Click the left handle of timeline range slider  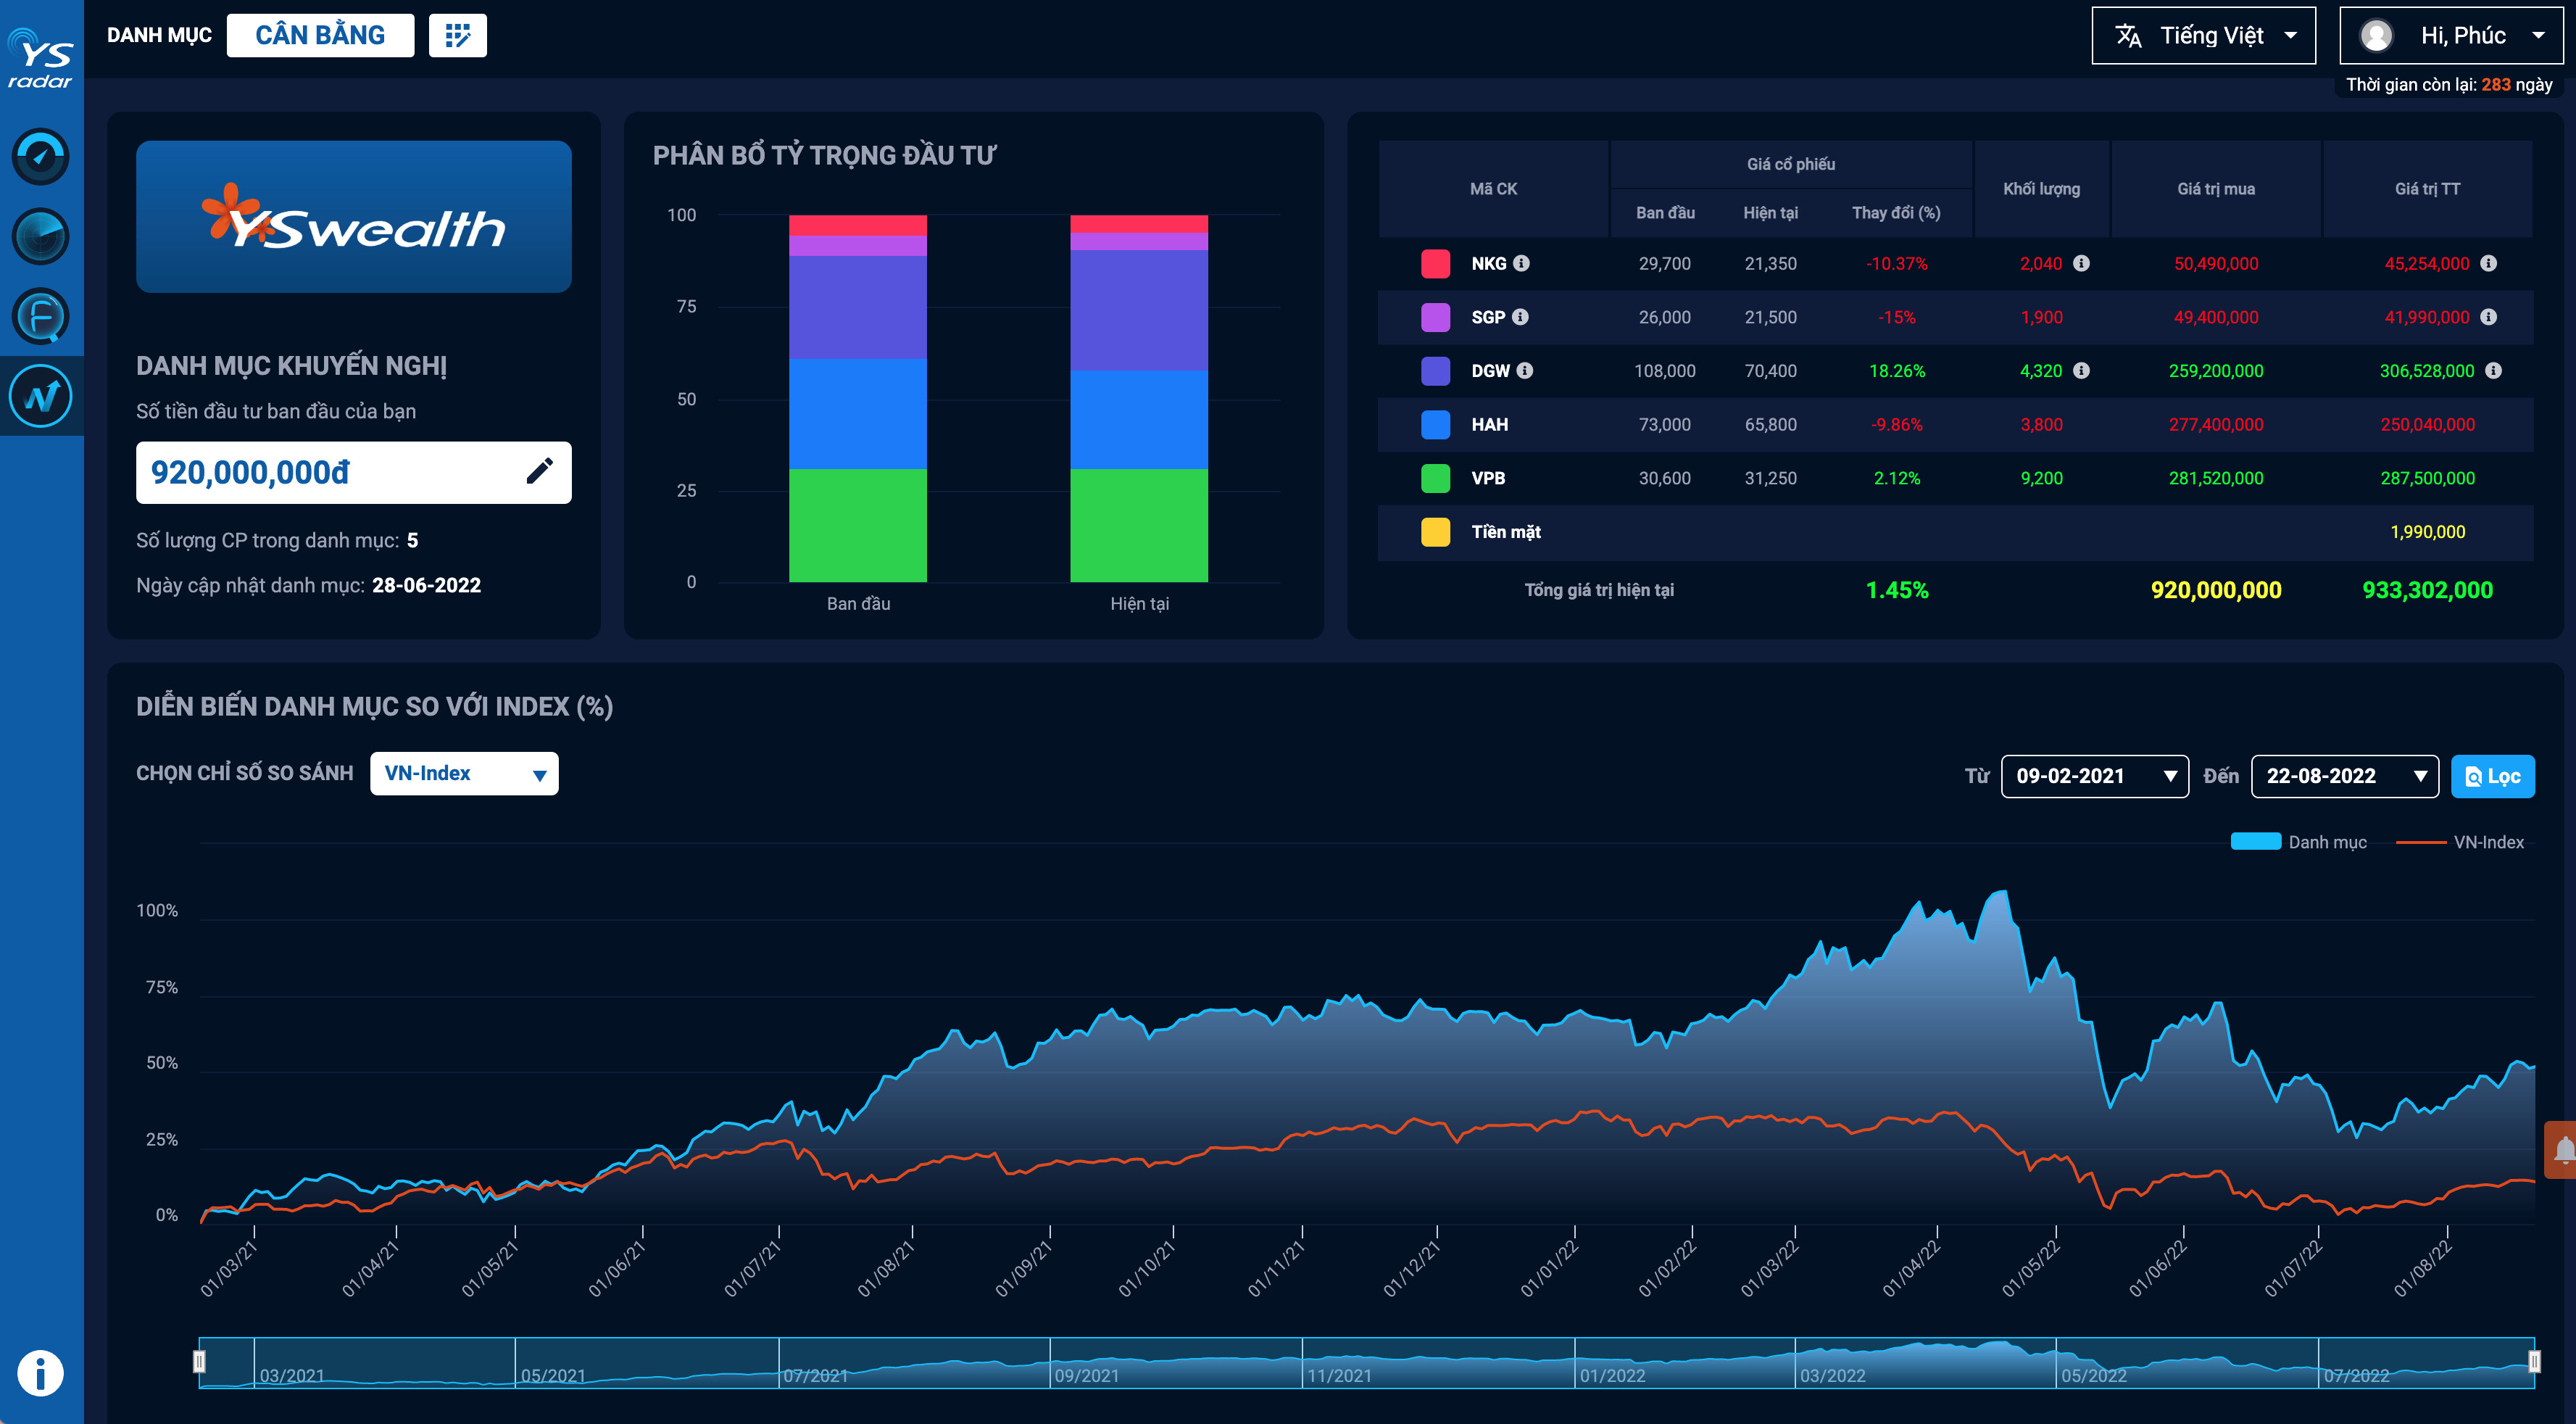(199, 1362)
